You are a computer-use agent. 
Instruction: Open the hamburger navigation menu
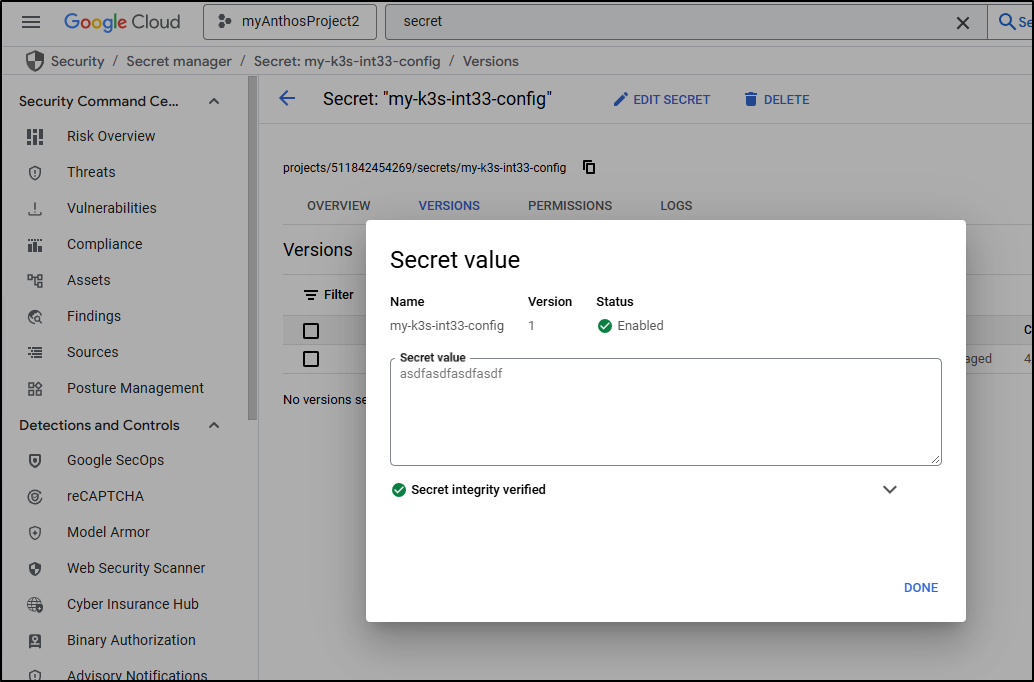pyautogui.click(x=31, y=22)
